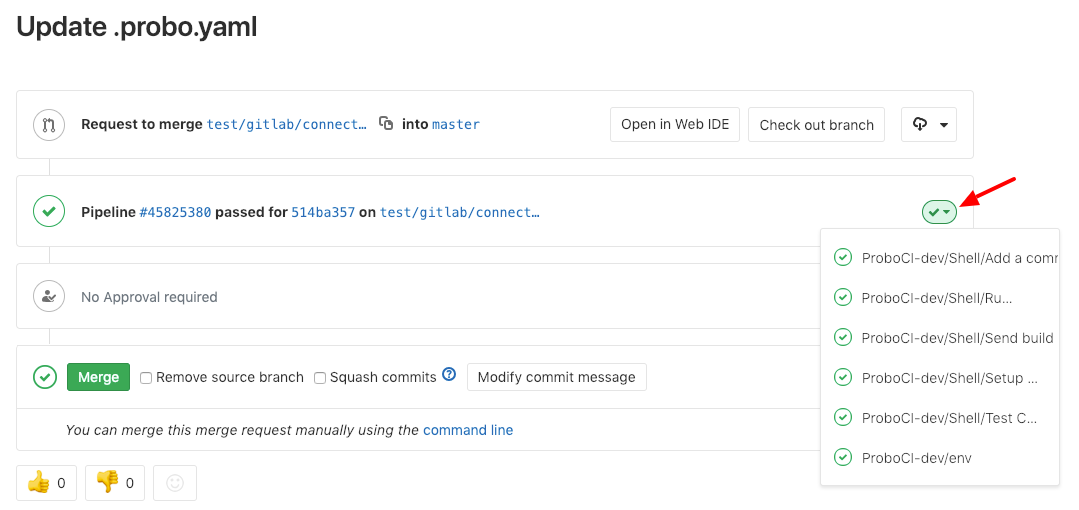Screen dimensions: 1079x510
Task: Open pipeline #45825380 link
Action: coord(175,212)
